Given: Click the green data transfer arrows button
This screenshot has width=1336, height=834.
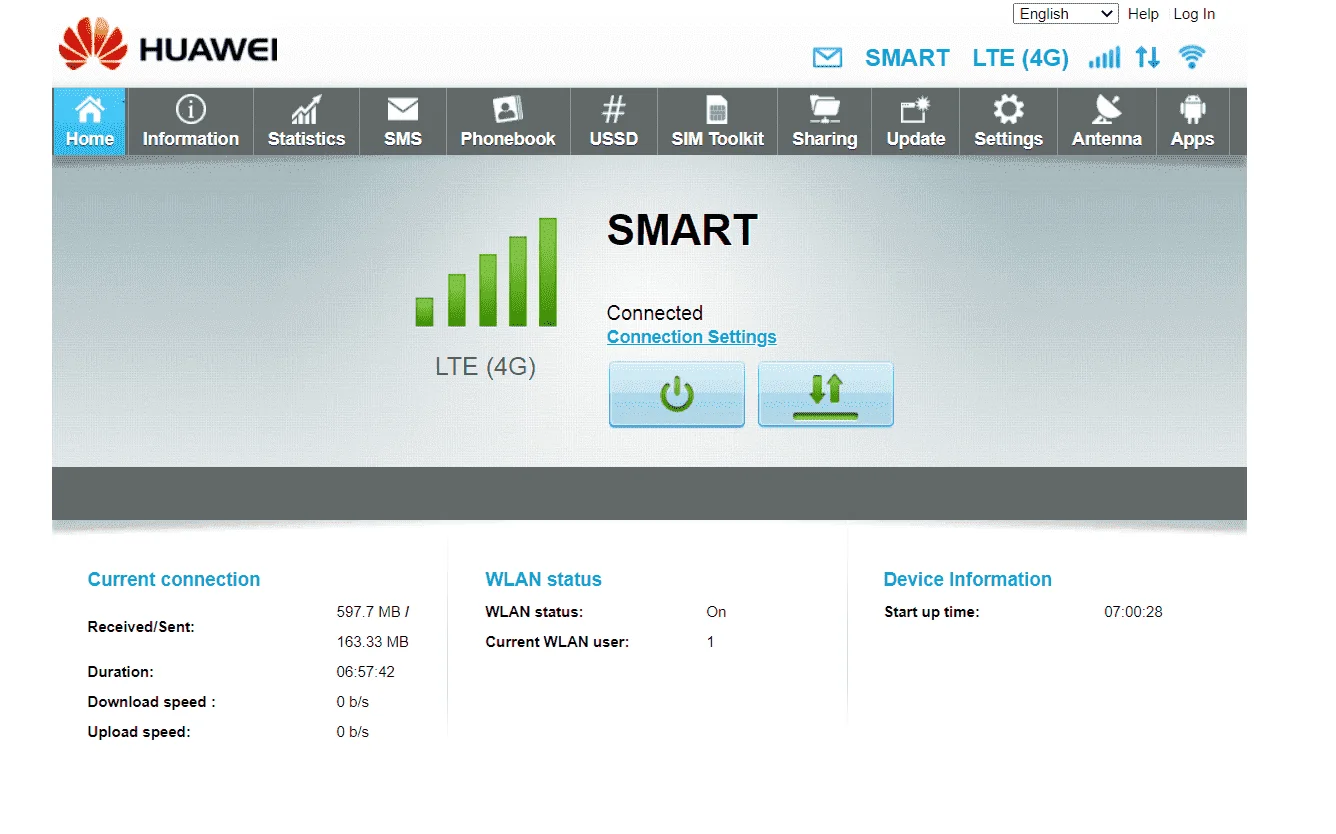Looking at the screenshot, I should click(x=826, y=395).
